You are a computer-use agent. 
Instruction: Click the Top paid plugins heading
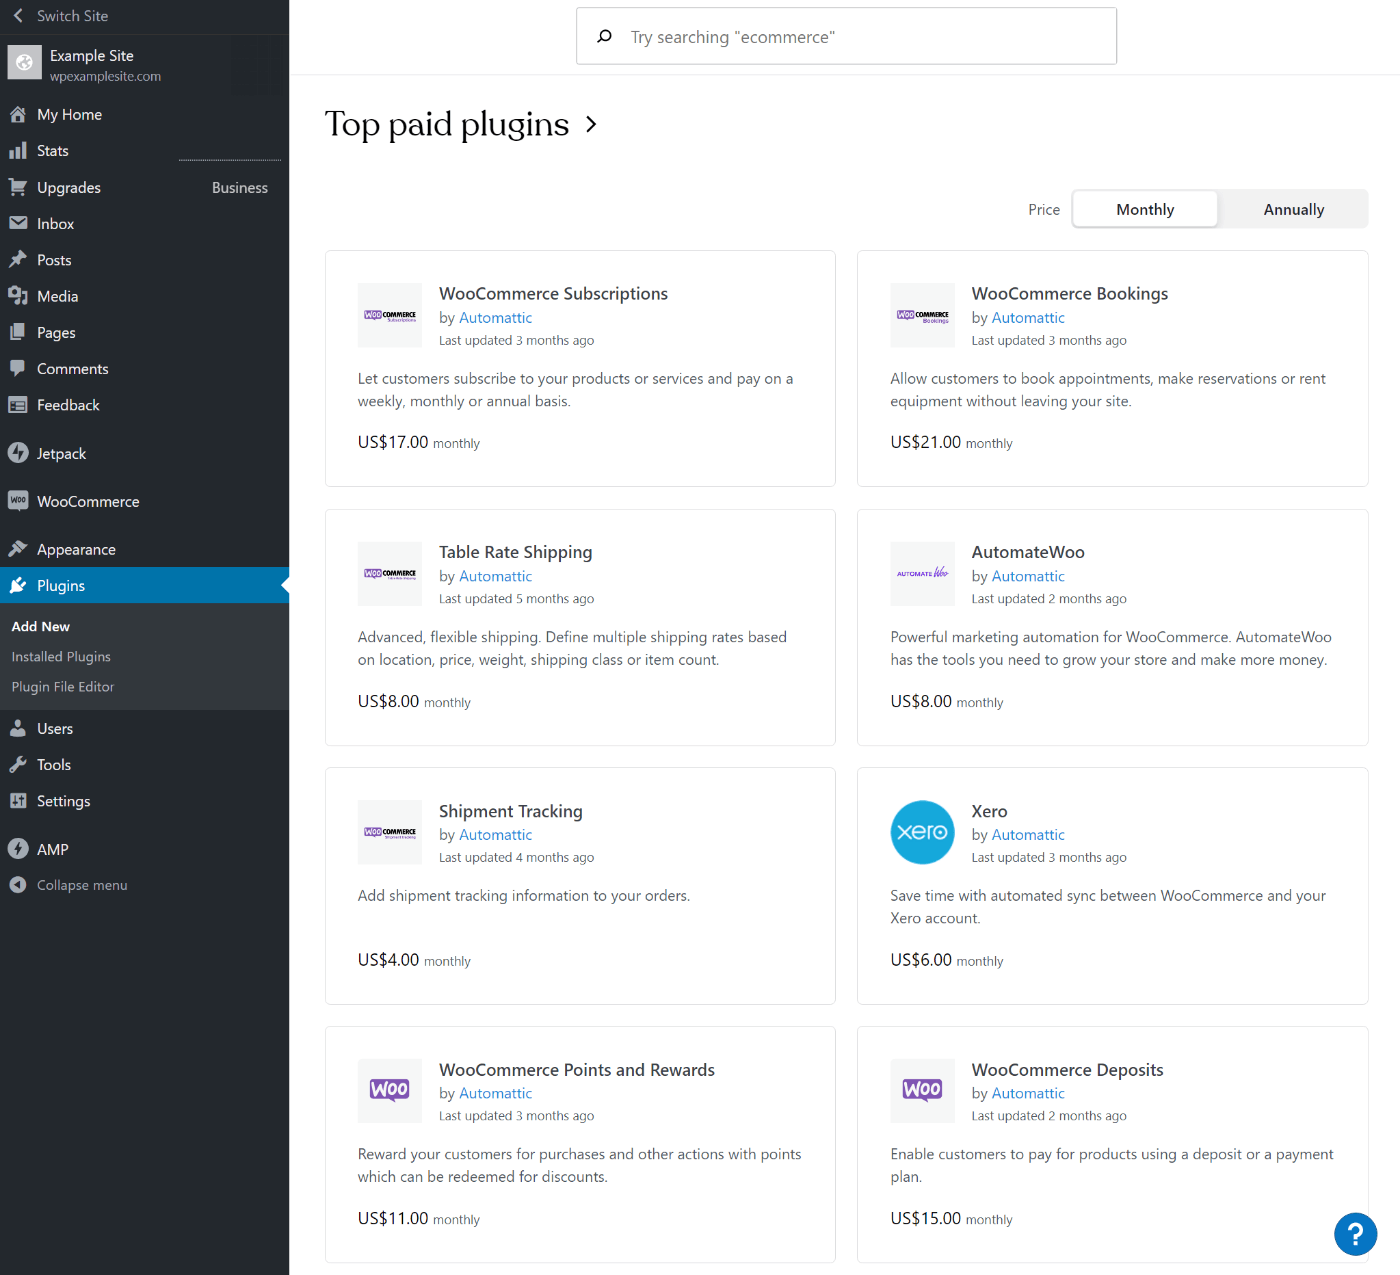pos(447,125)
